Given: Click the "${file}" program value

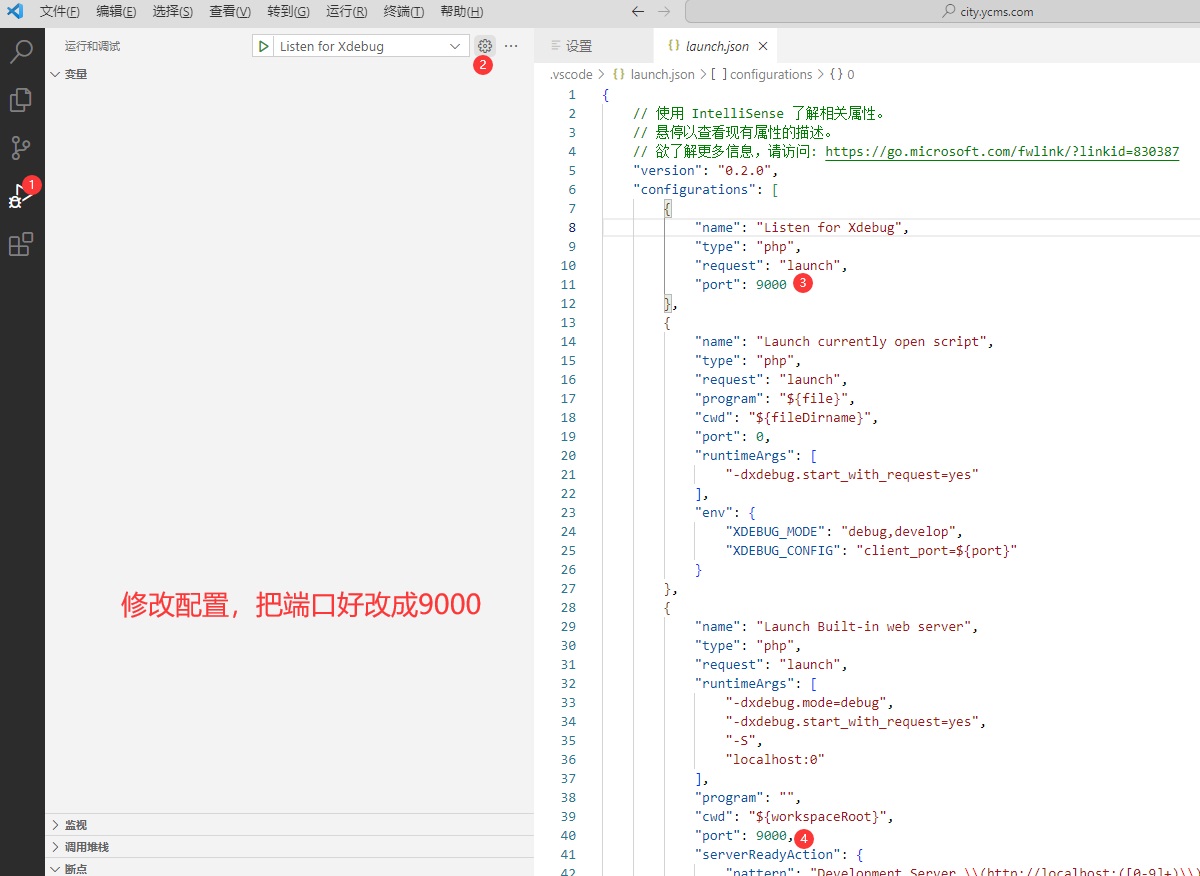Looking at the screenshot, I should [814, 398].
